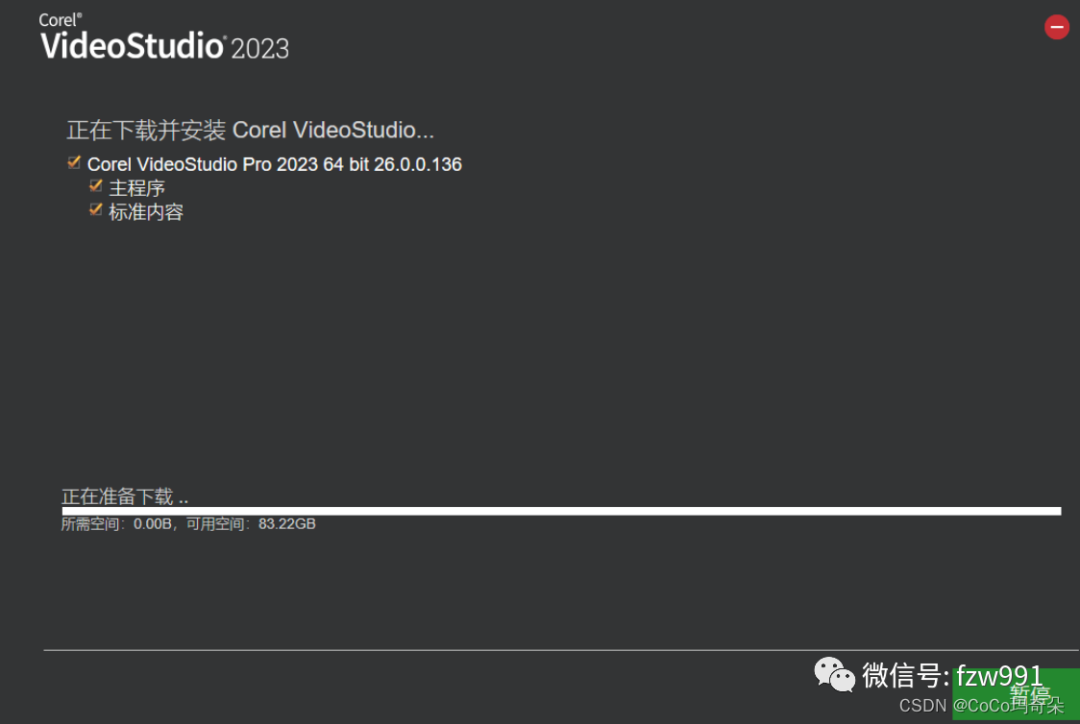The image size is (1080, 724).
Task: Click the CSDN @CoCo玛奇朵 watermark
Action: [981, 705]
